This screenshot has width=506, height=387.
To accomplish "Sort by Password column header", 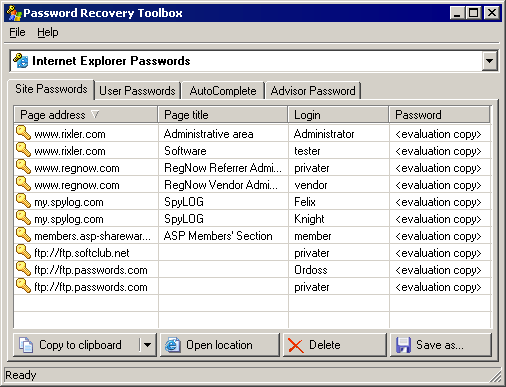I will tap(440, 115).
